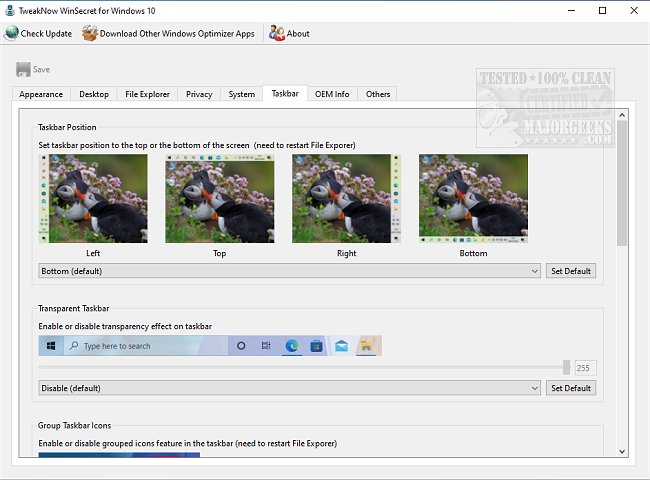Viewport: 650px width, 480px height.
Task: Expand the Disable (default) transparency dropdown
Action: pyautogui.click(x=289, y=388)
